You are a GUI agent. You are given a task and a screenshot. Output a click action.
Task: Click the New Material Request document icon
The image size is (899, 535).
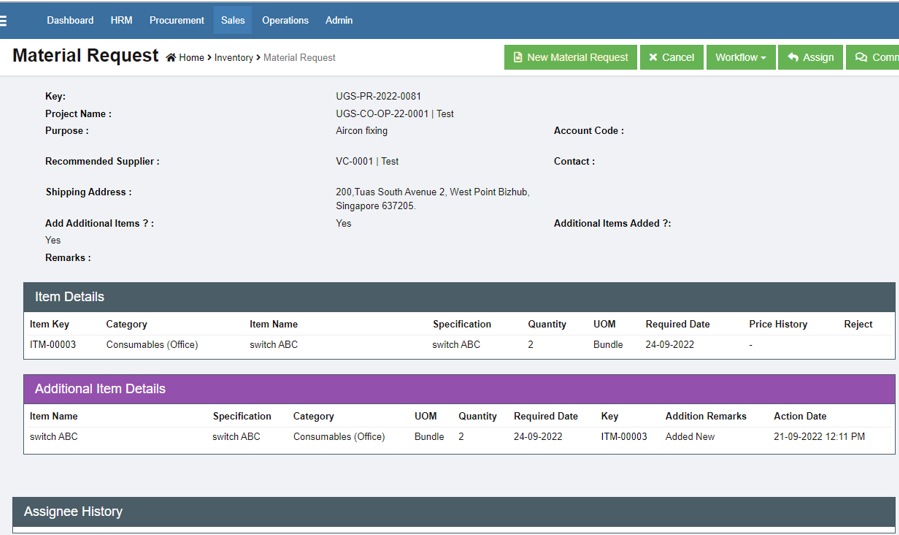(x=518, y=58)
